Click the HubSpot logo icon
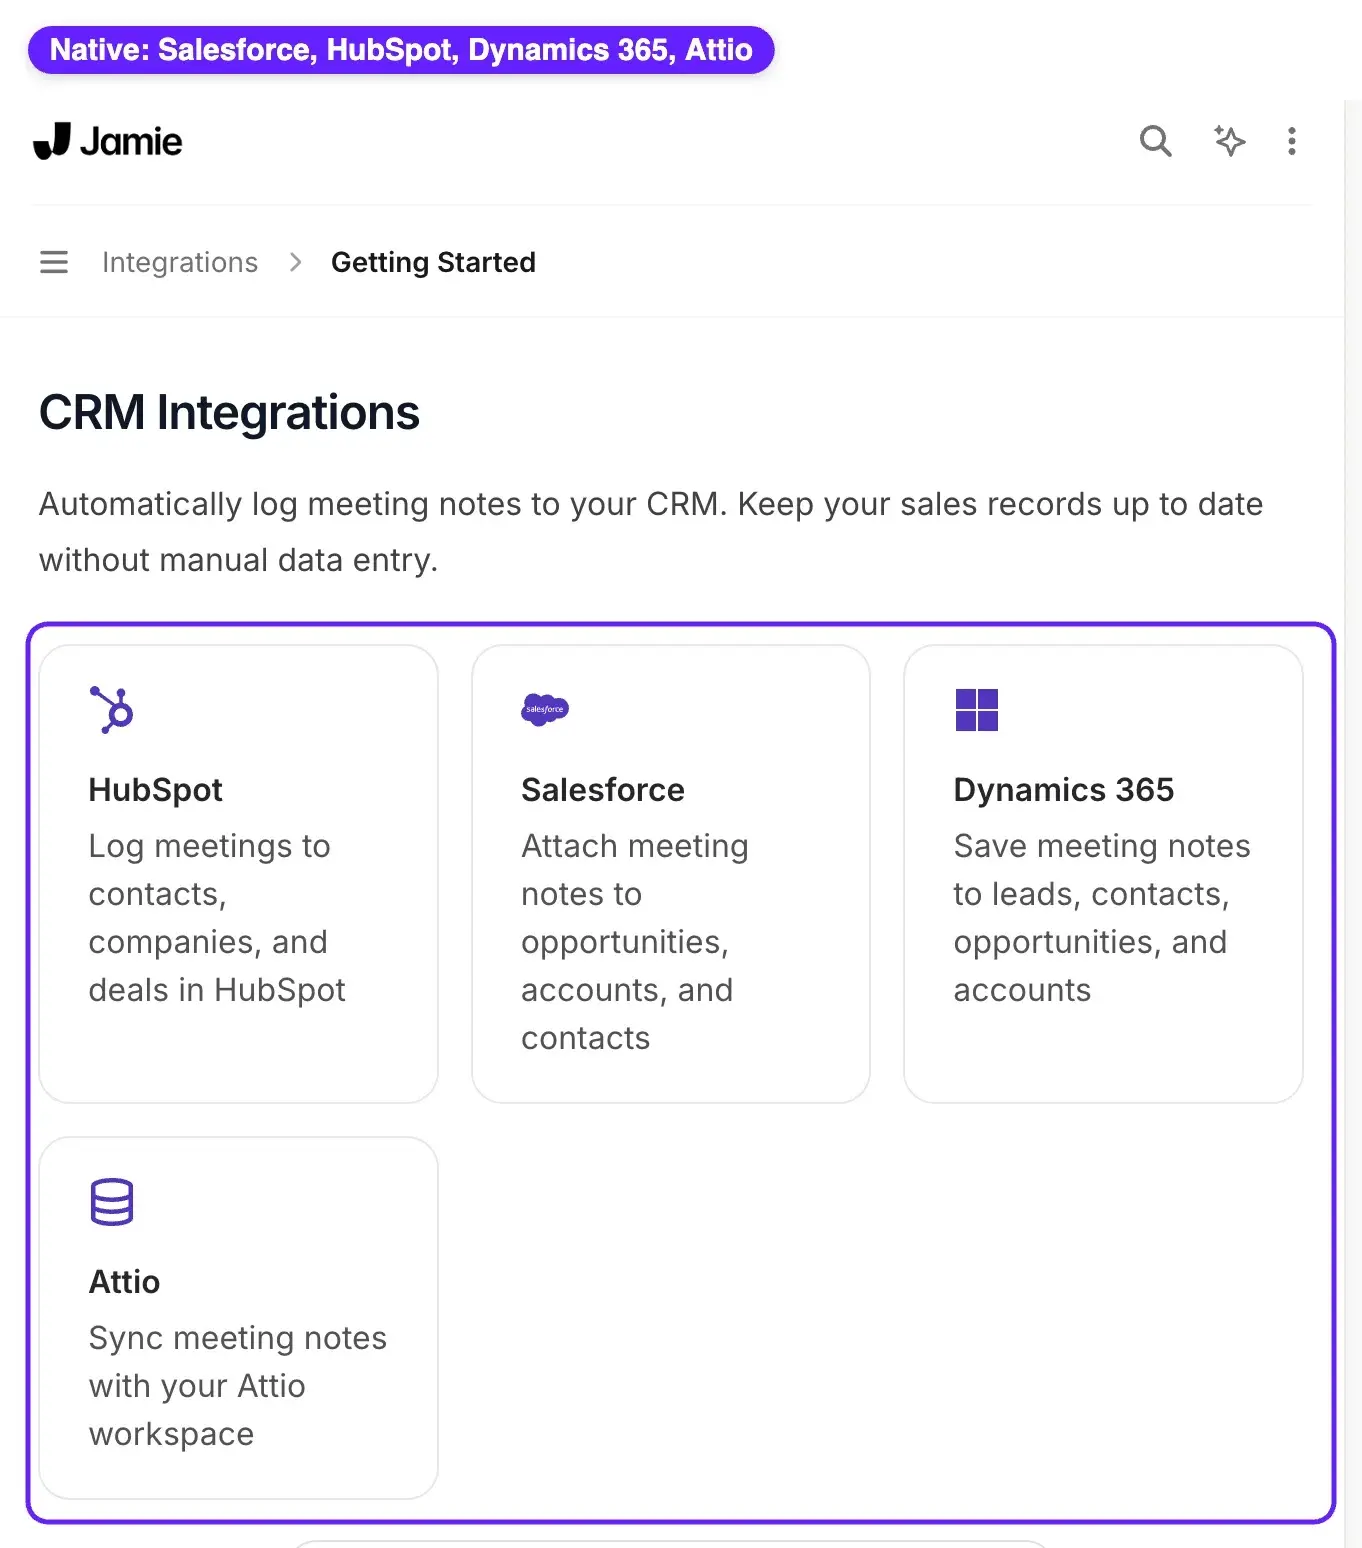Screen dimensions: 1362x1548 click(x=112, y=709)
